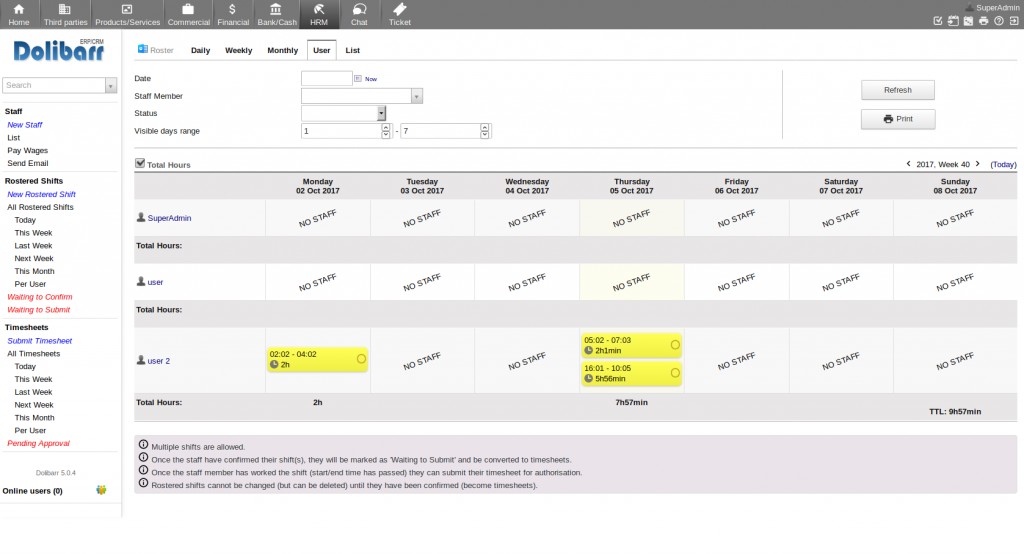Open SuperAdmin user link in roster
Image resolution: width=1024 pixels, height=554 pixels.
pos(169,218)
